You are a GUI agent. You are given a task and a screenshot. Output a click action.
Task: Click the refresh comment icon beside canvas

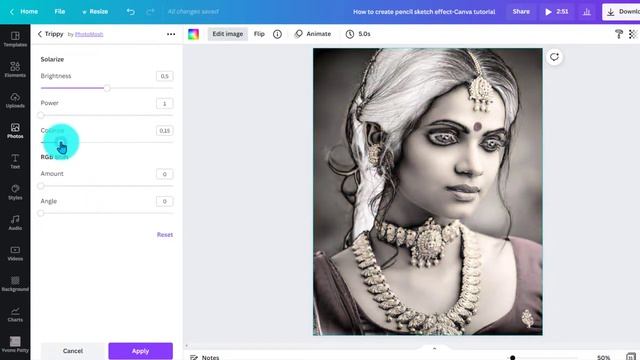coord(554,57)
